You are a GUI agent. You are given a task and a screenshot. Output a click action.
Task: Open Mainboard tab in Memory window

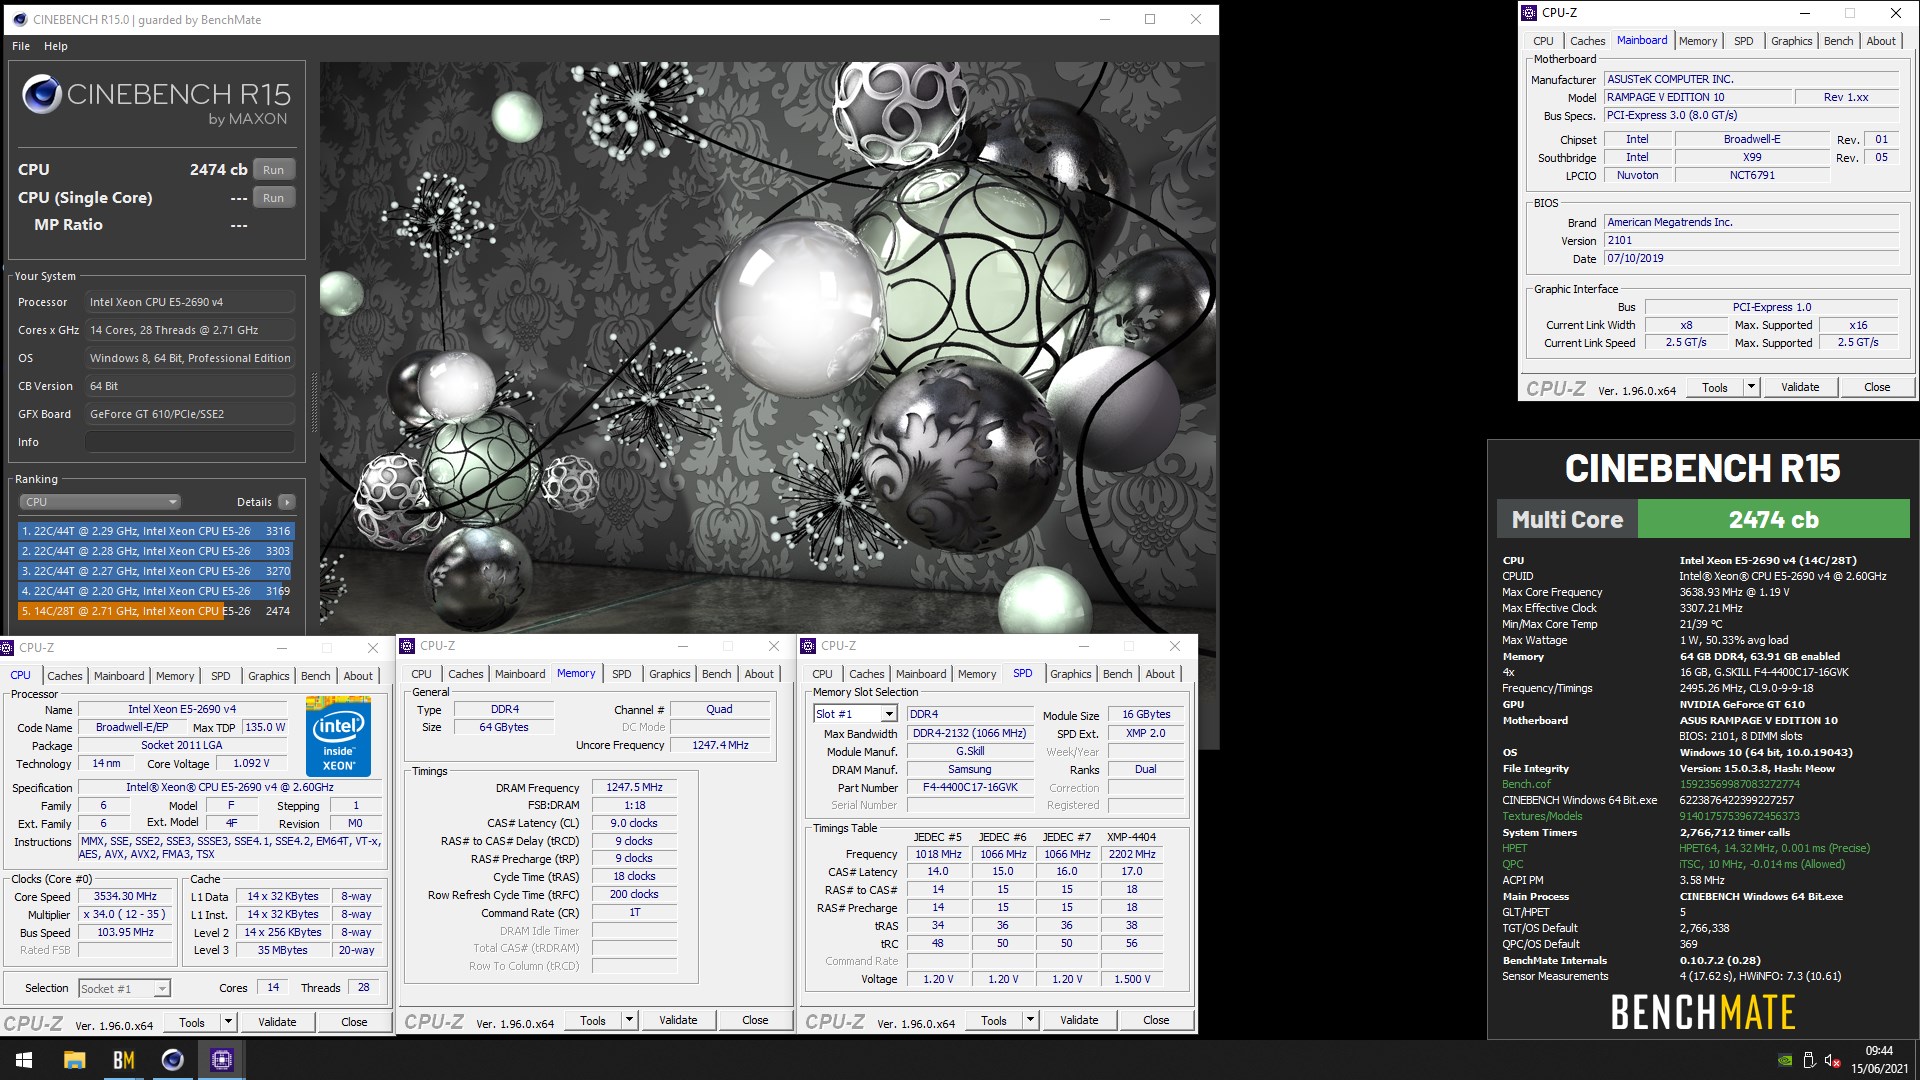tap(520, 674)
